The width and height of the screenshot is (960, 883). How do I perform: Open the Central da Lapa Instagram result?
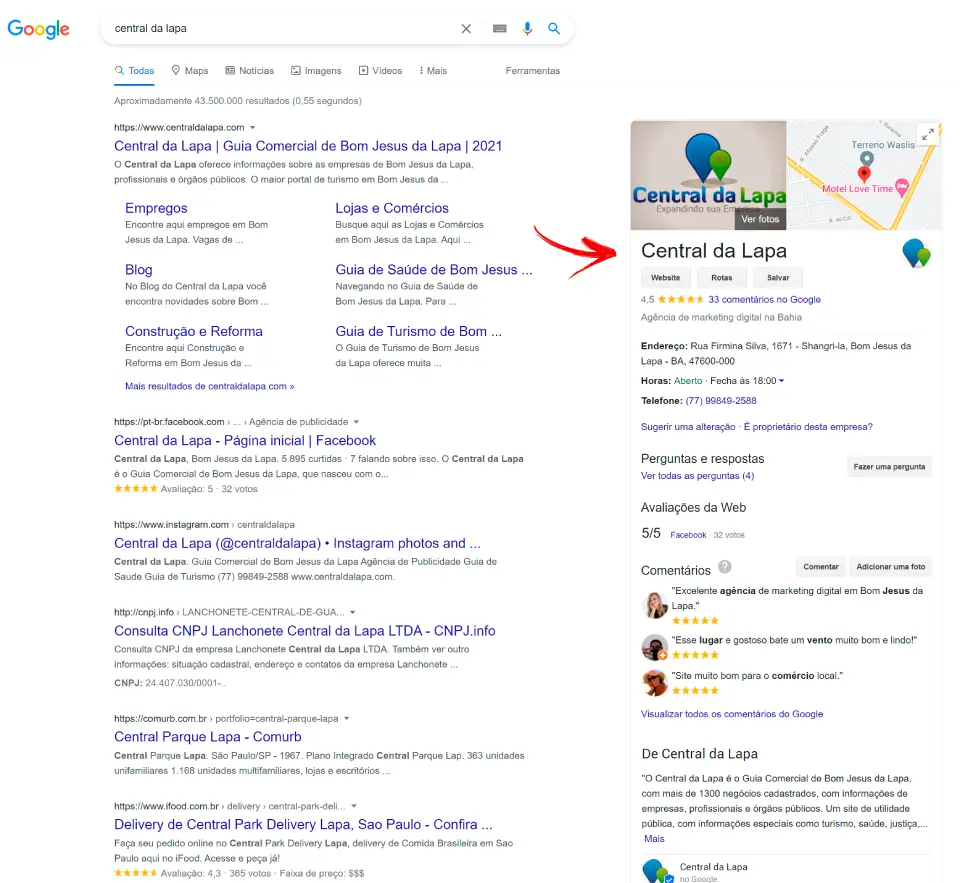[x=297, y=544]
